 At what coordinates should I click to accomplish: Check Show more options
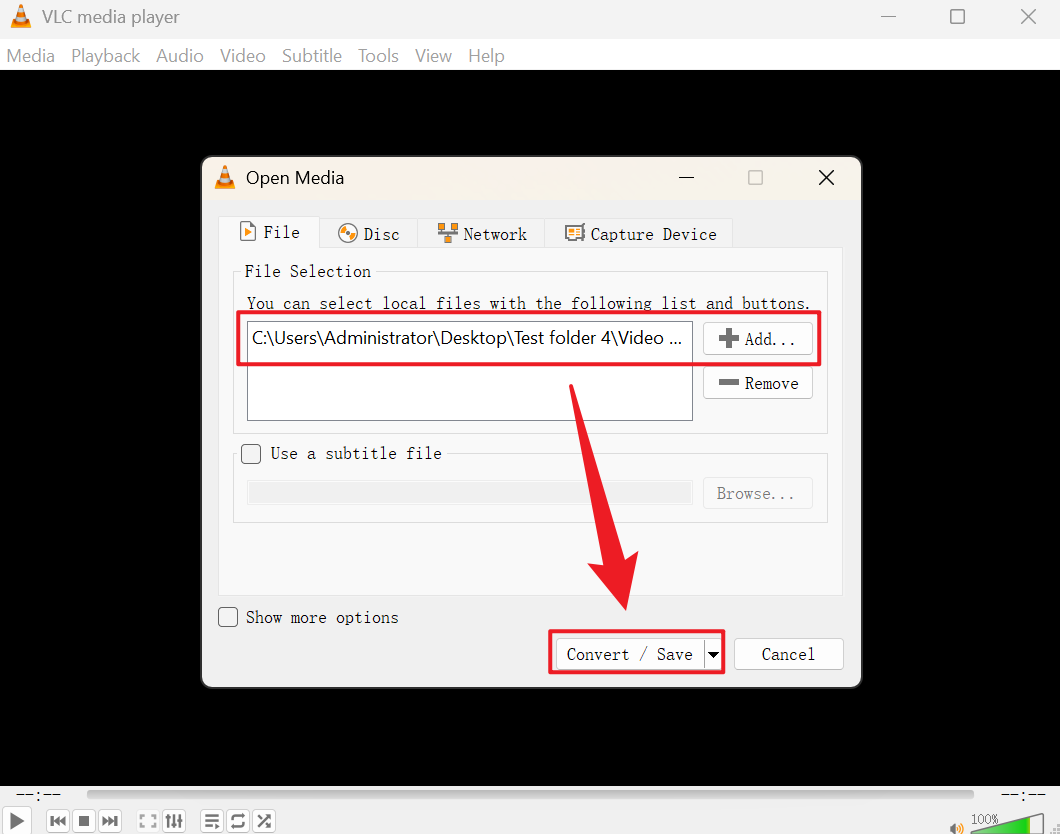(x=228, y=617)
